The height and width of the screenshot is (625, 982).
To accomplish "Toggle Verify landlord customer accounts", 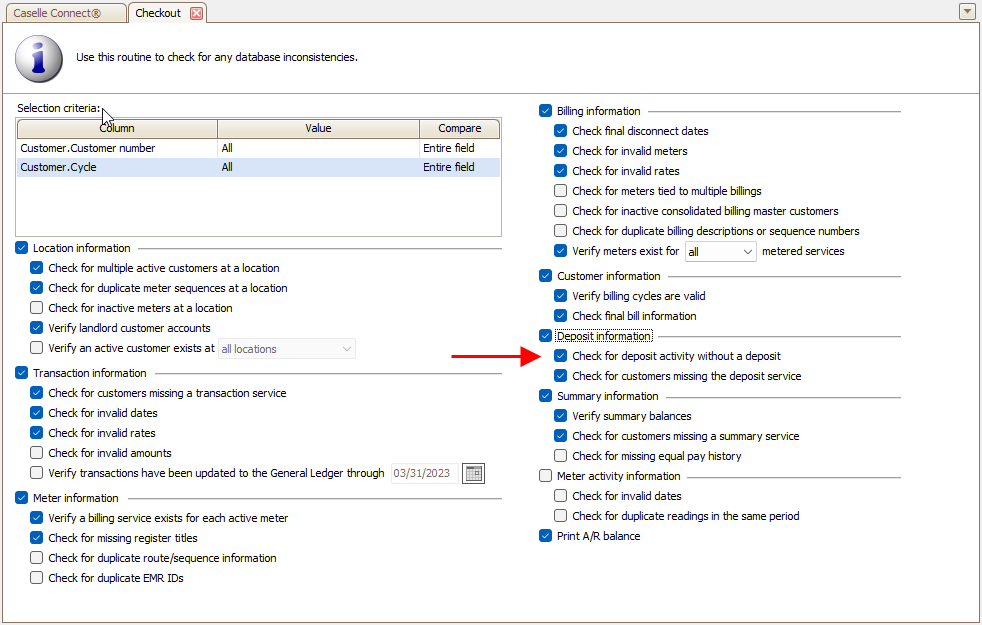I will point(37,328).
